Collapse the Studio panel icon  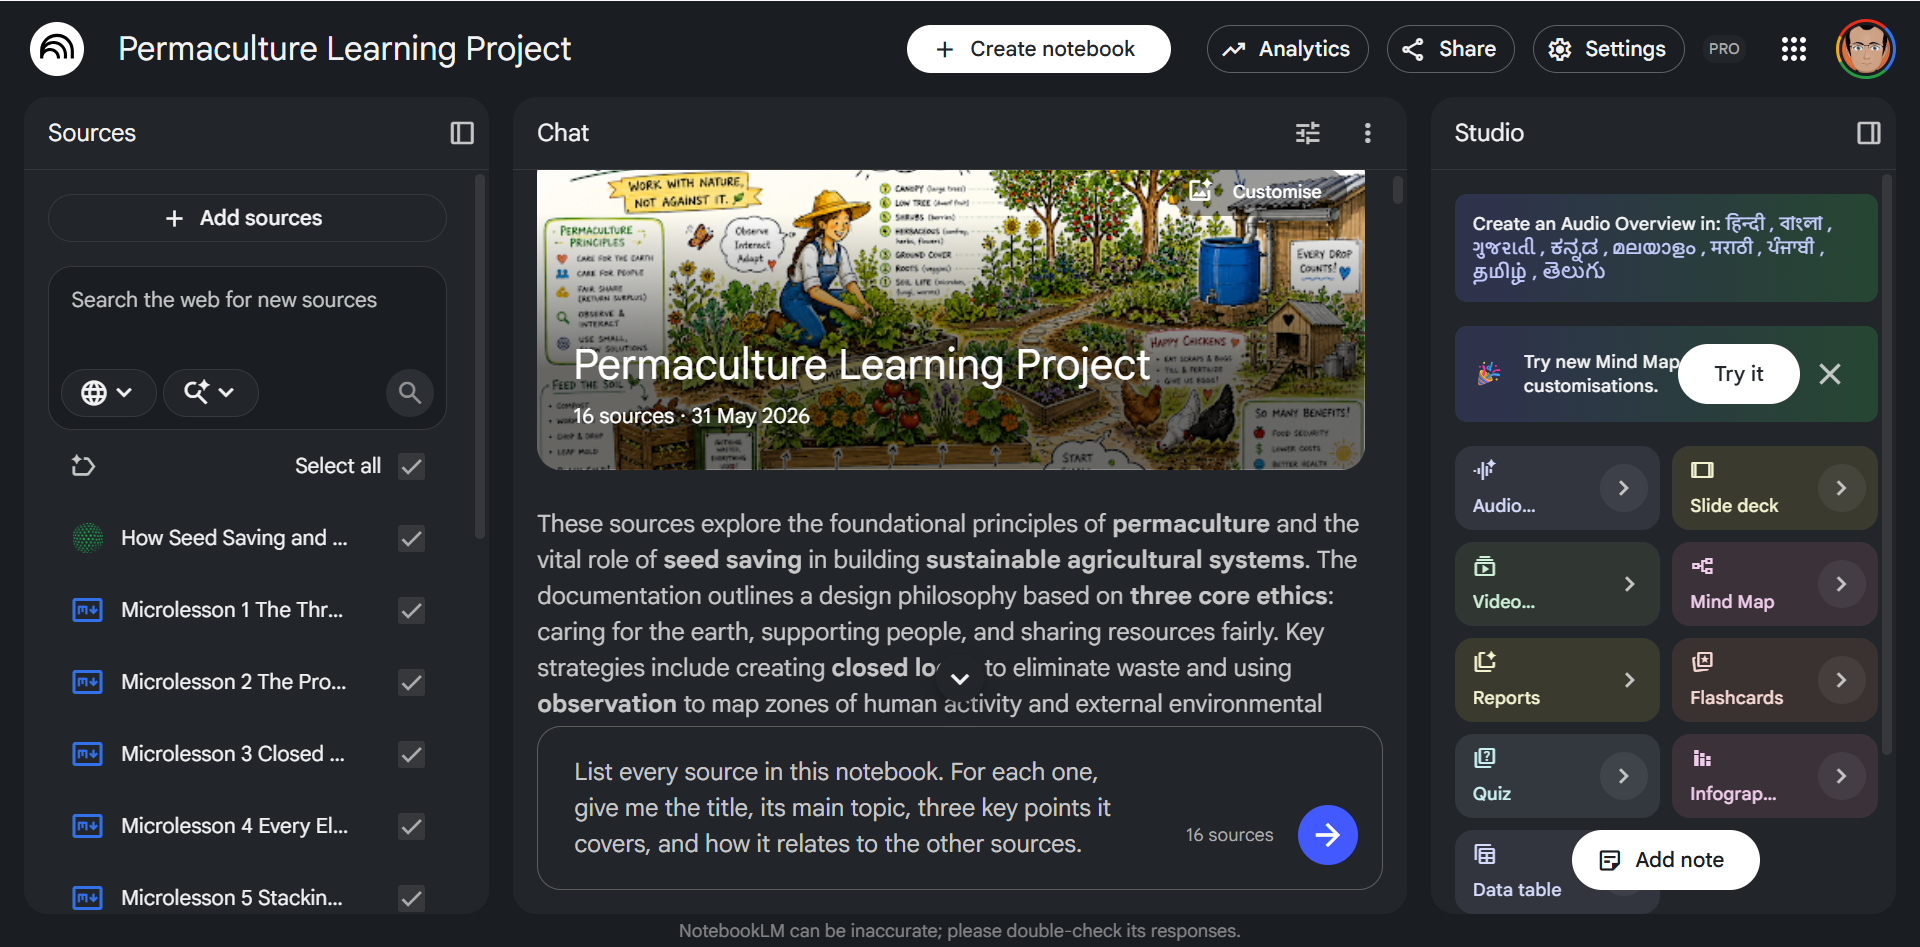(x=1869, y=133)
